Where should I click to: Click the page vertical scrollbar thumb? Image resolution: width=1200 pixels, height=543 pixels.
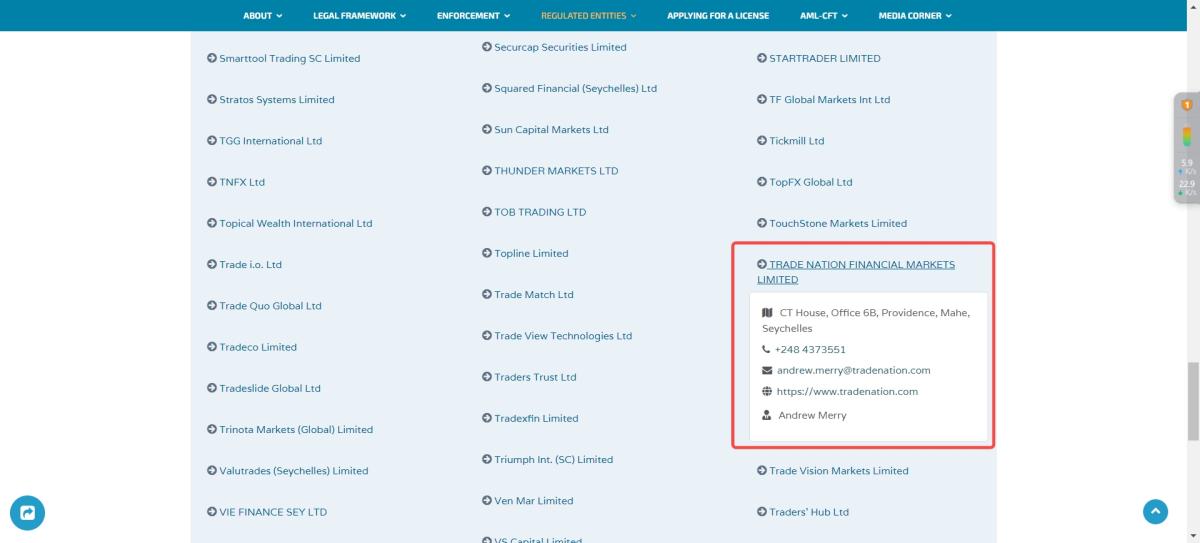[1193, 401]
